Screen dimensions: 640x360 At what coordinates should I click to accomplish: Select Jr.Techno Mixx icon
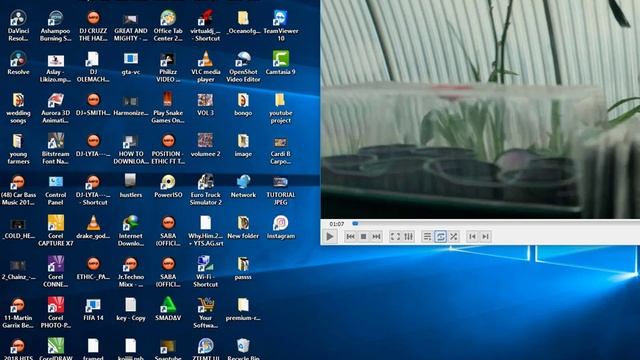[131, 272]
